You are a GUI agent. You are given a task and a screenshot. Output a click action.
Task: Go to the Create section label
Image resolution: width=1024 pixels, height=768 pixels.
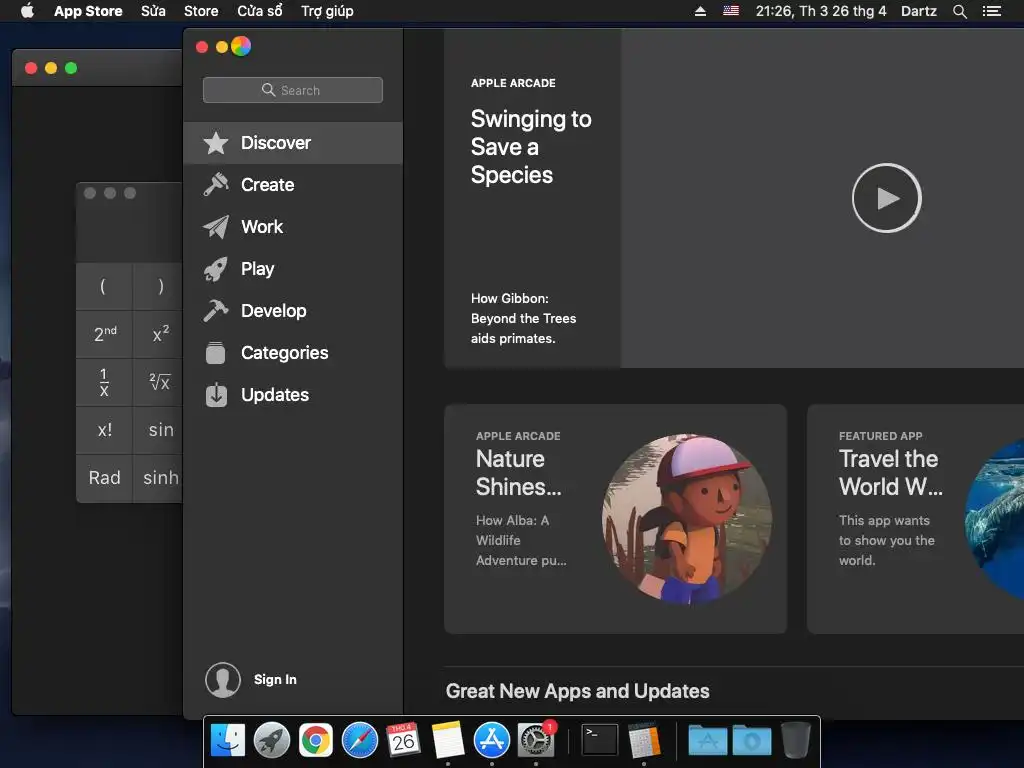point(268,185)
